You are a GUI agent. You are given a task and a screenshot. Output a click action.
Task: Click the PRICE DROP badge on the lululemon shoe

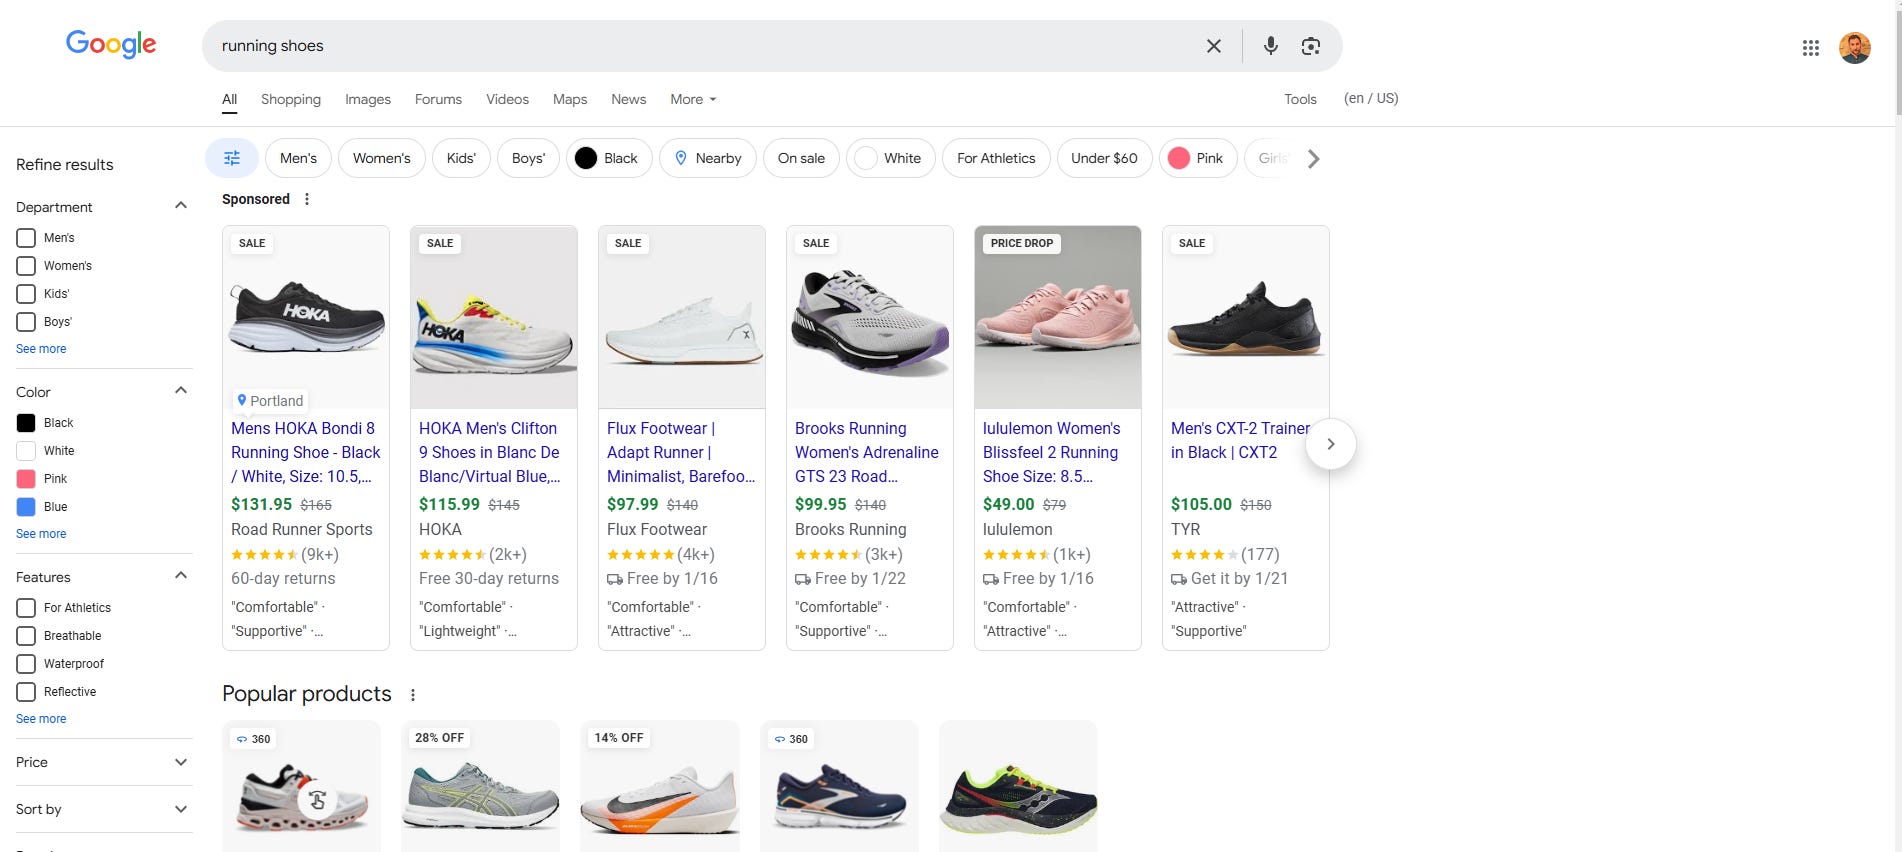click(1021, 243)
